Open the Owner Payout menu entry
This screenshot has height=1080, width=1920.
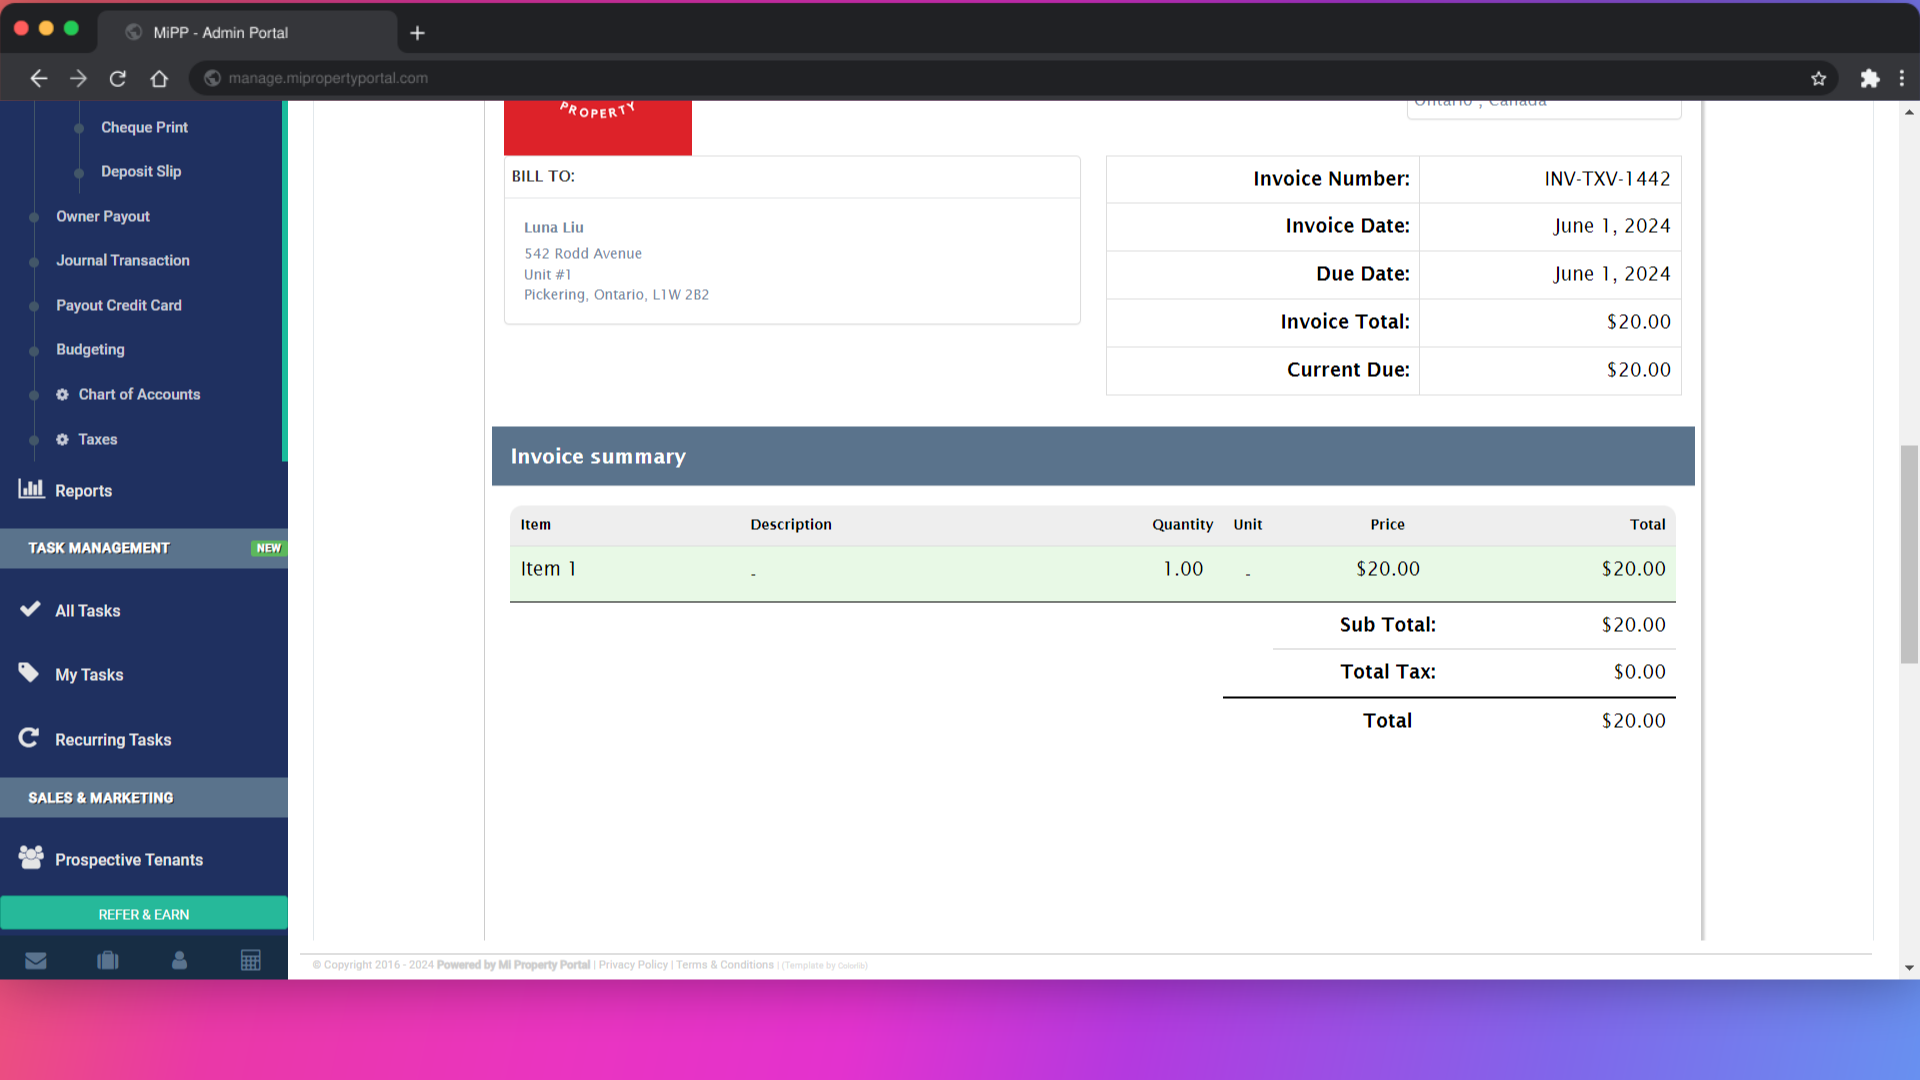coord(102,216)
